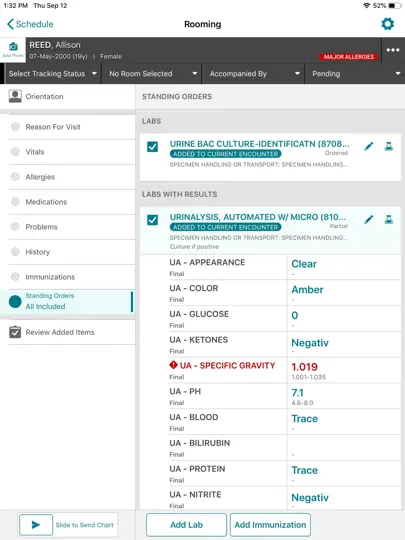Open Select Tracking Status dropdown
This screenshot has width=405, height=540.
[x=53, y=74]
